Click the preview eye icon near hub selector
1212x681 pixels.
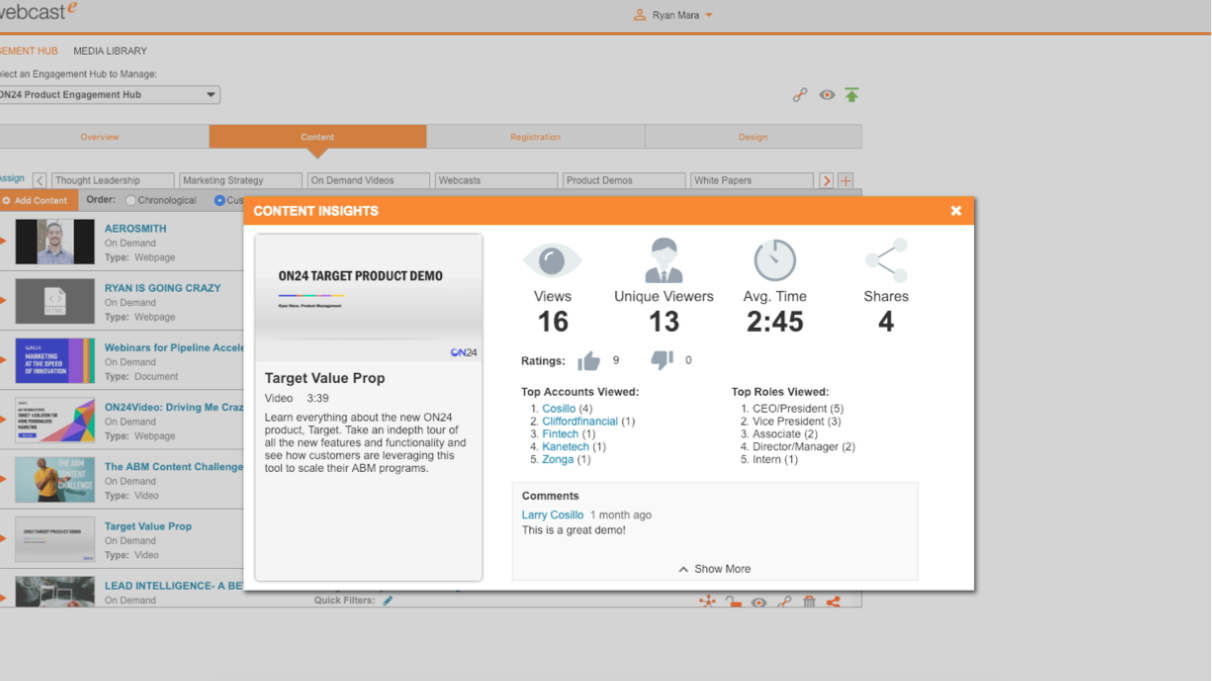coord(827,95)
